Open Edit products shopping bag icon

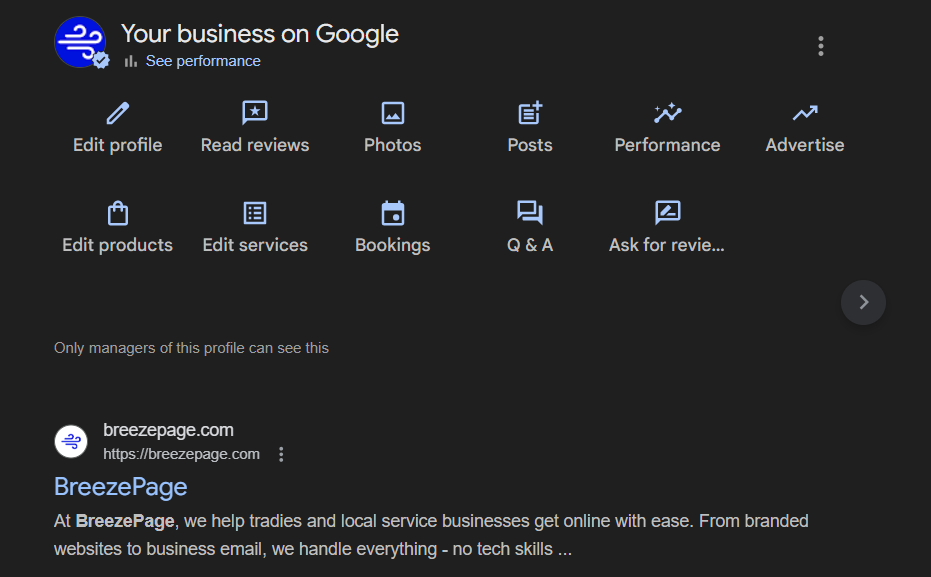[x=118, y=213]
